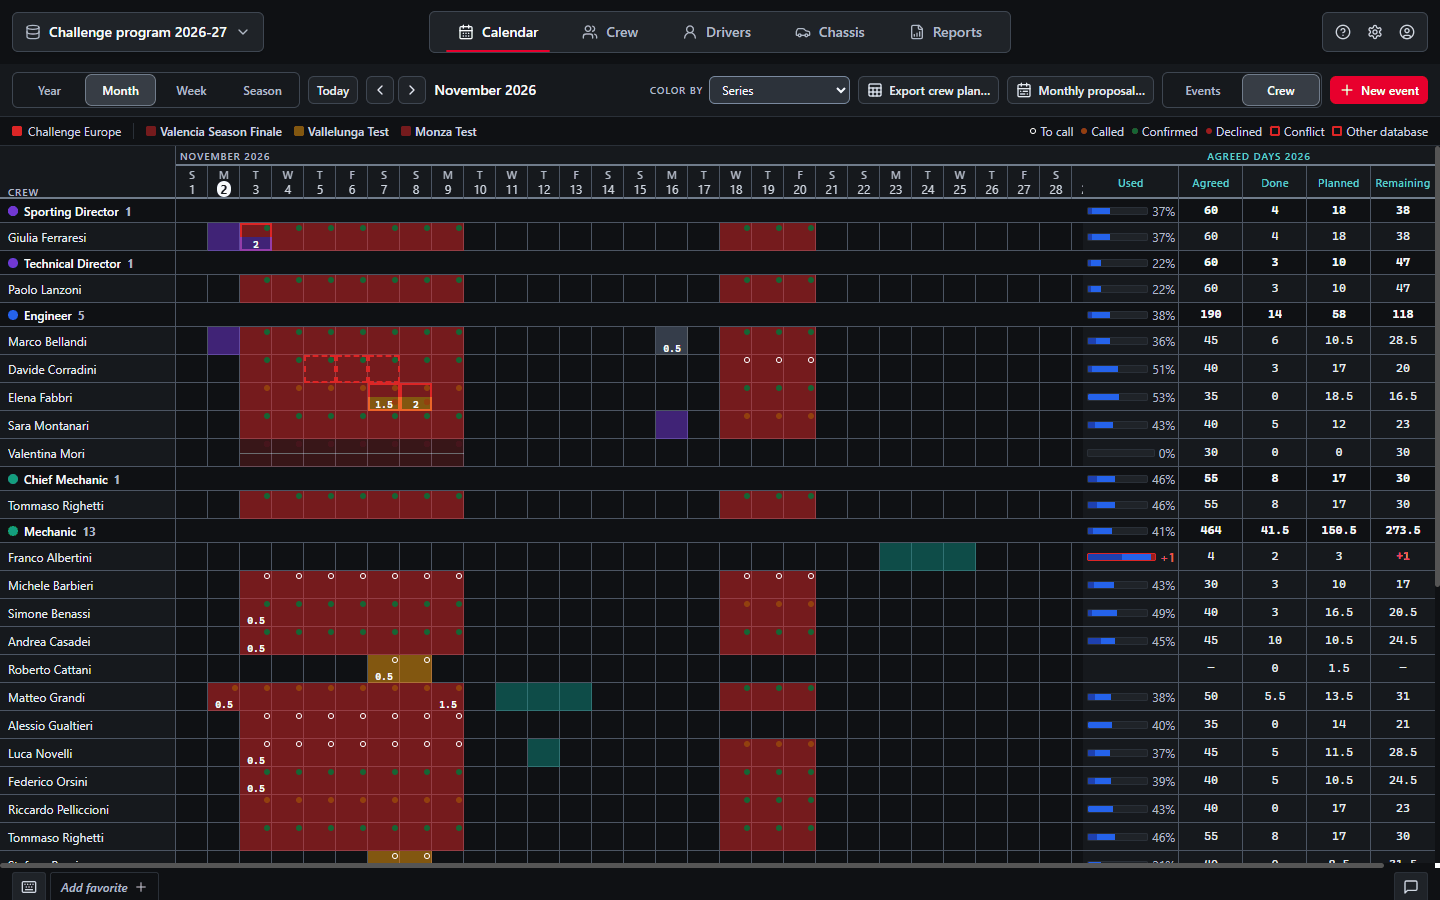Open Challenge program 2026-27 dropdown
Viewport: 1440px width, 900px height.
[x=138, y=32]
